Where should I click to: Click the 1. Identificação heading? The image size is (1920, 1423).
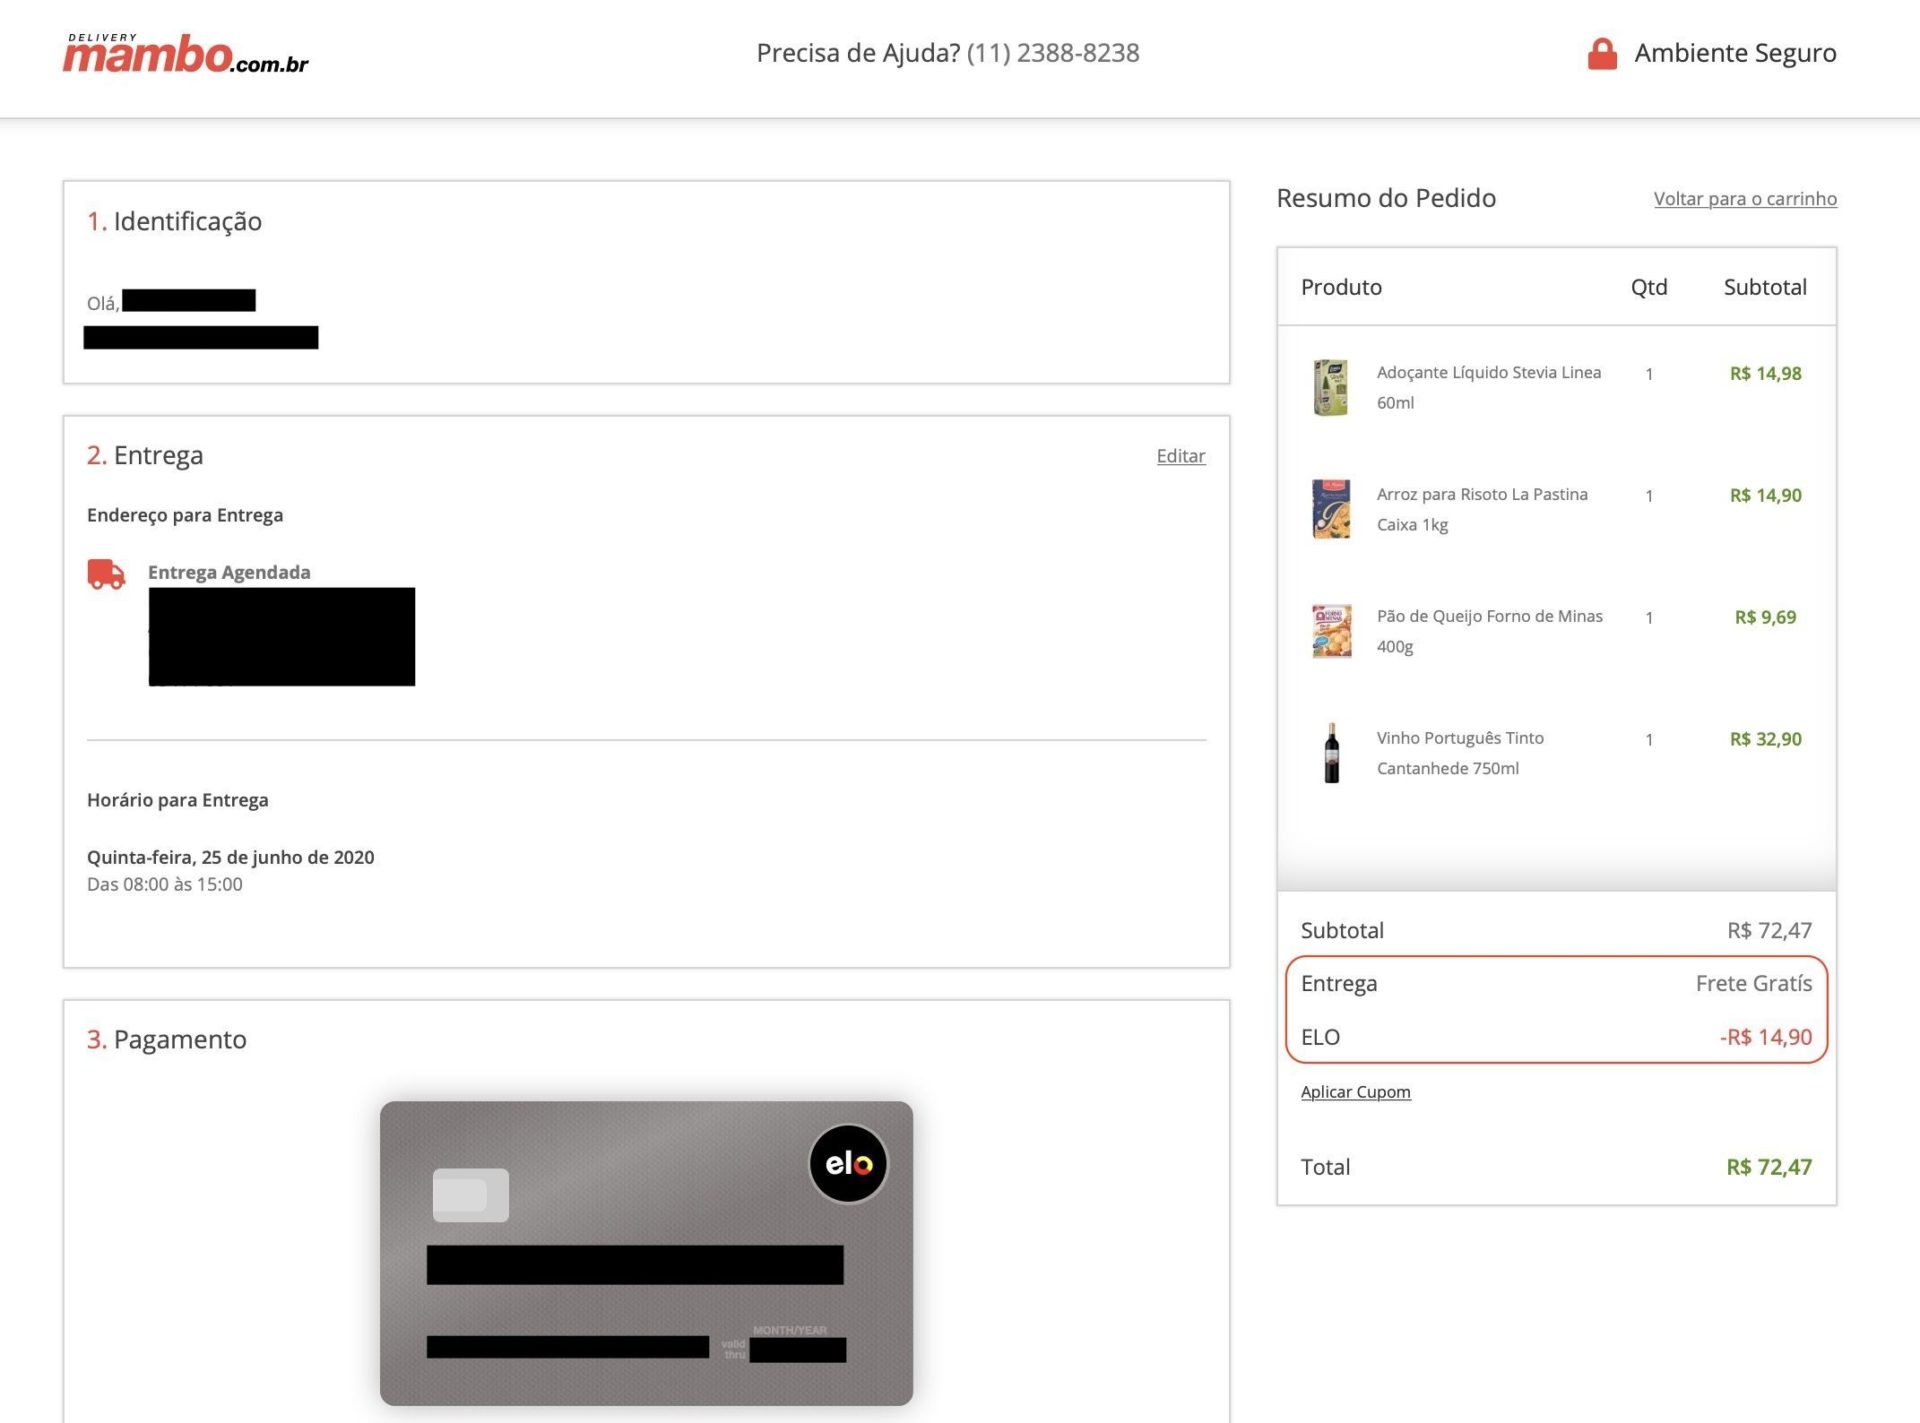(174, 221)
